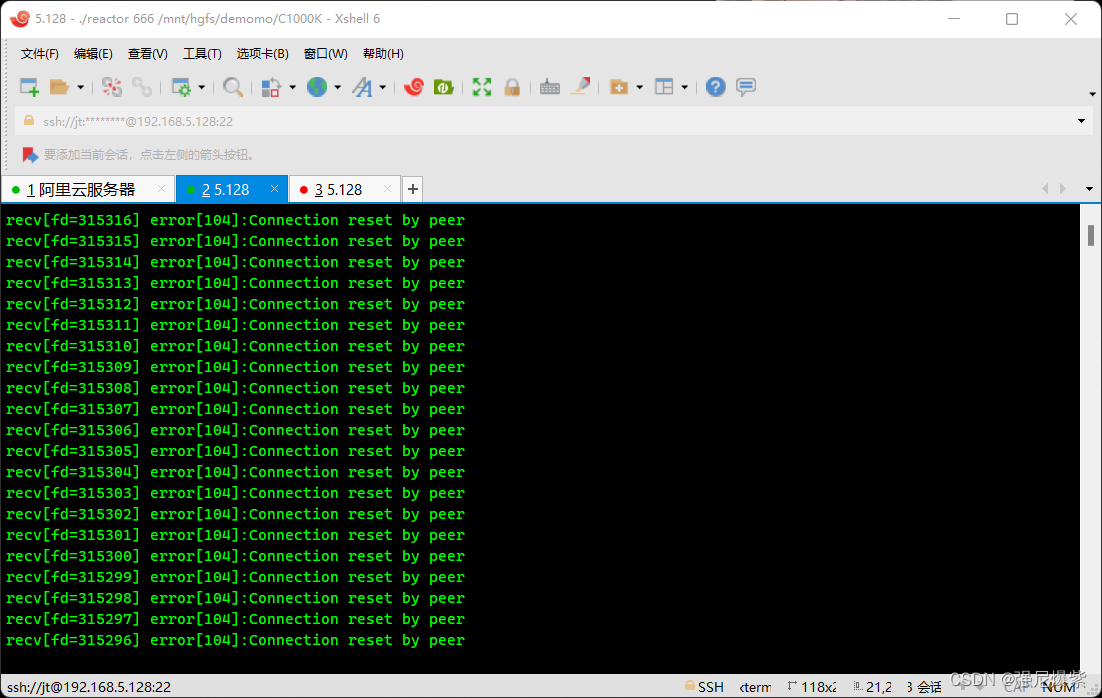Click the Find magnifier icon
The height and width of the screenshot is (698, 1102).
[x=233, y=87]
